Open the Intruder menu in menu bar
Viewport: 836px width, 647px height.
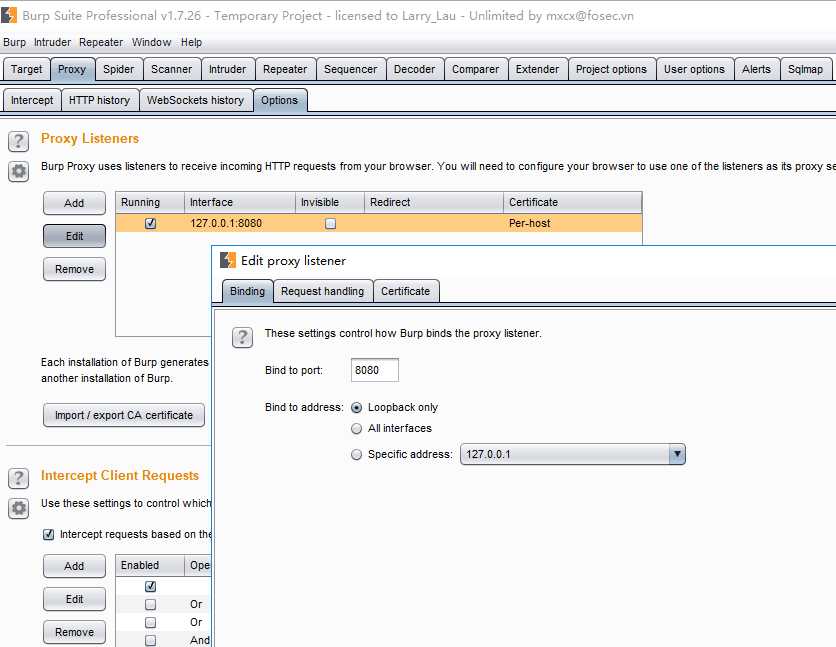(x=52, y=42)
